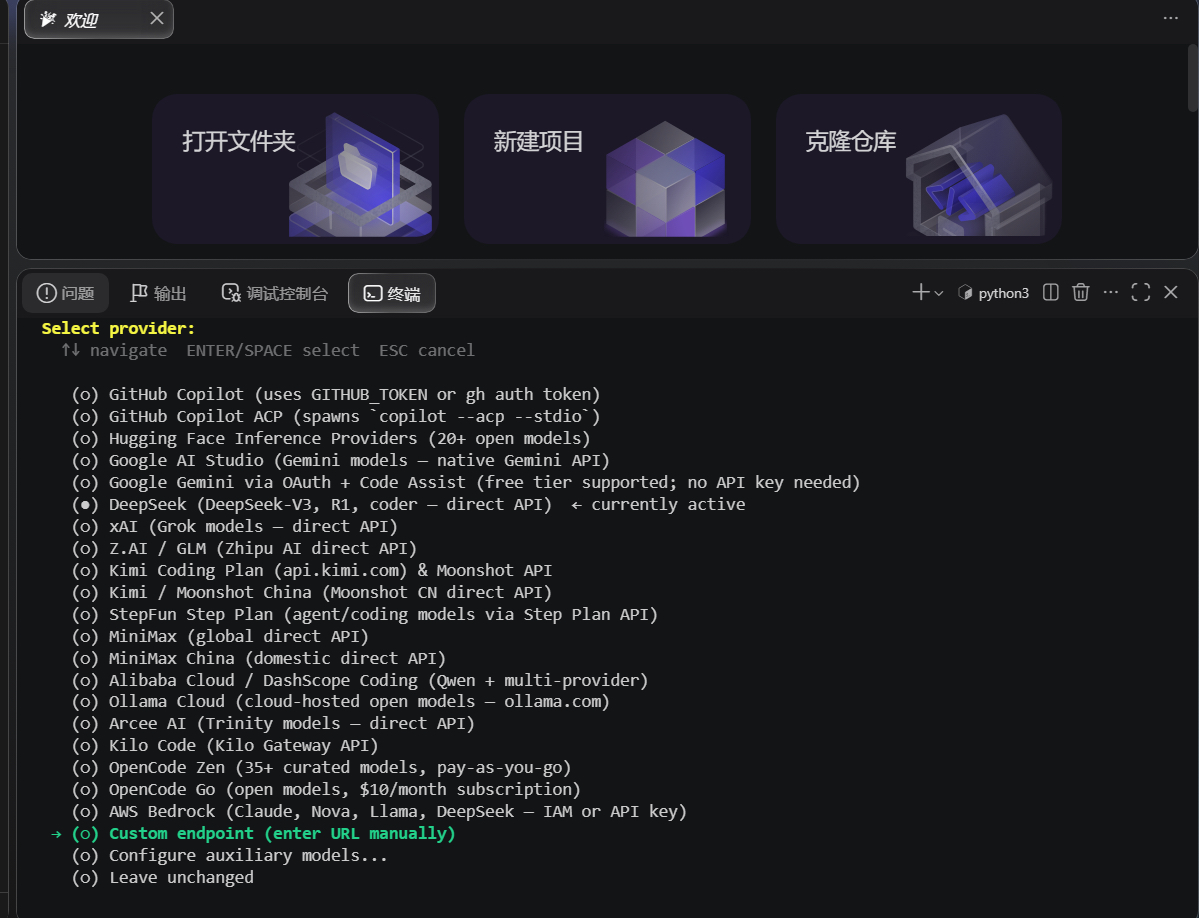
Task: Choose StepFun Step Plan provider
Action: (365, 615)
